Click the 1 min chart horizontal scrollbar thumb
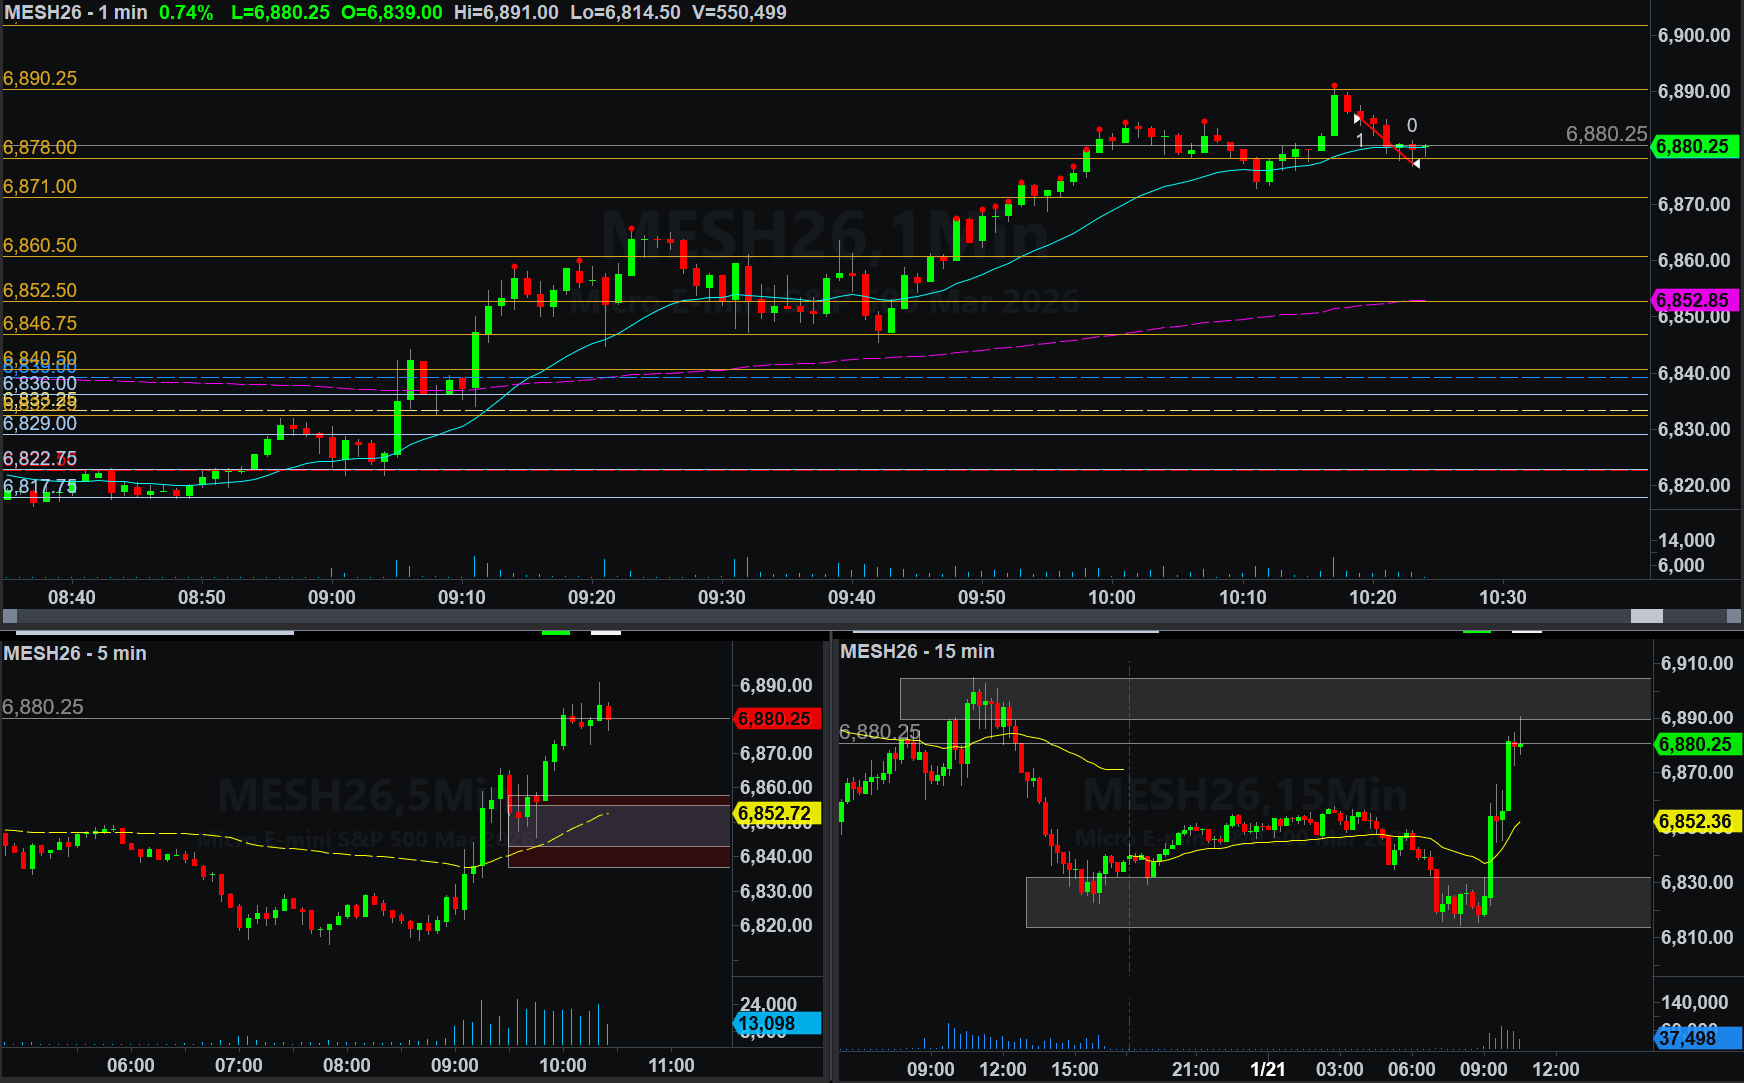 (x=1646, y=617)
